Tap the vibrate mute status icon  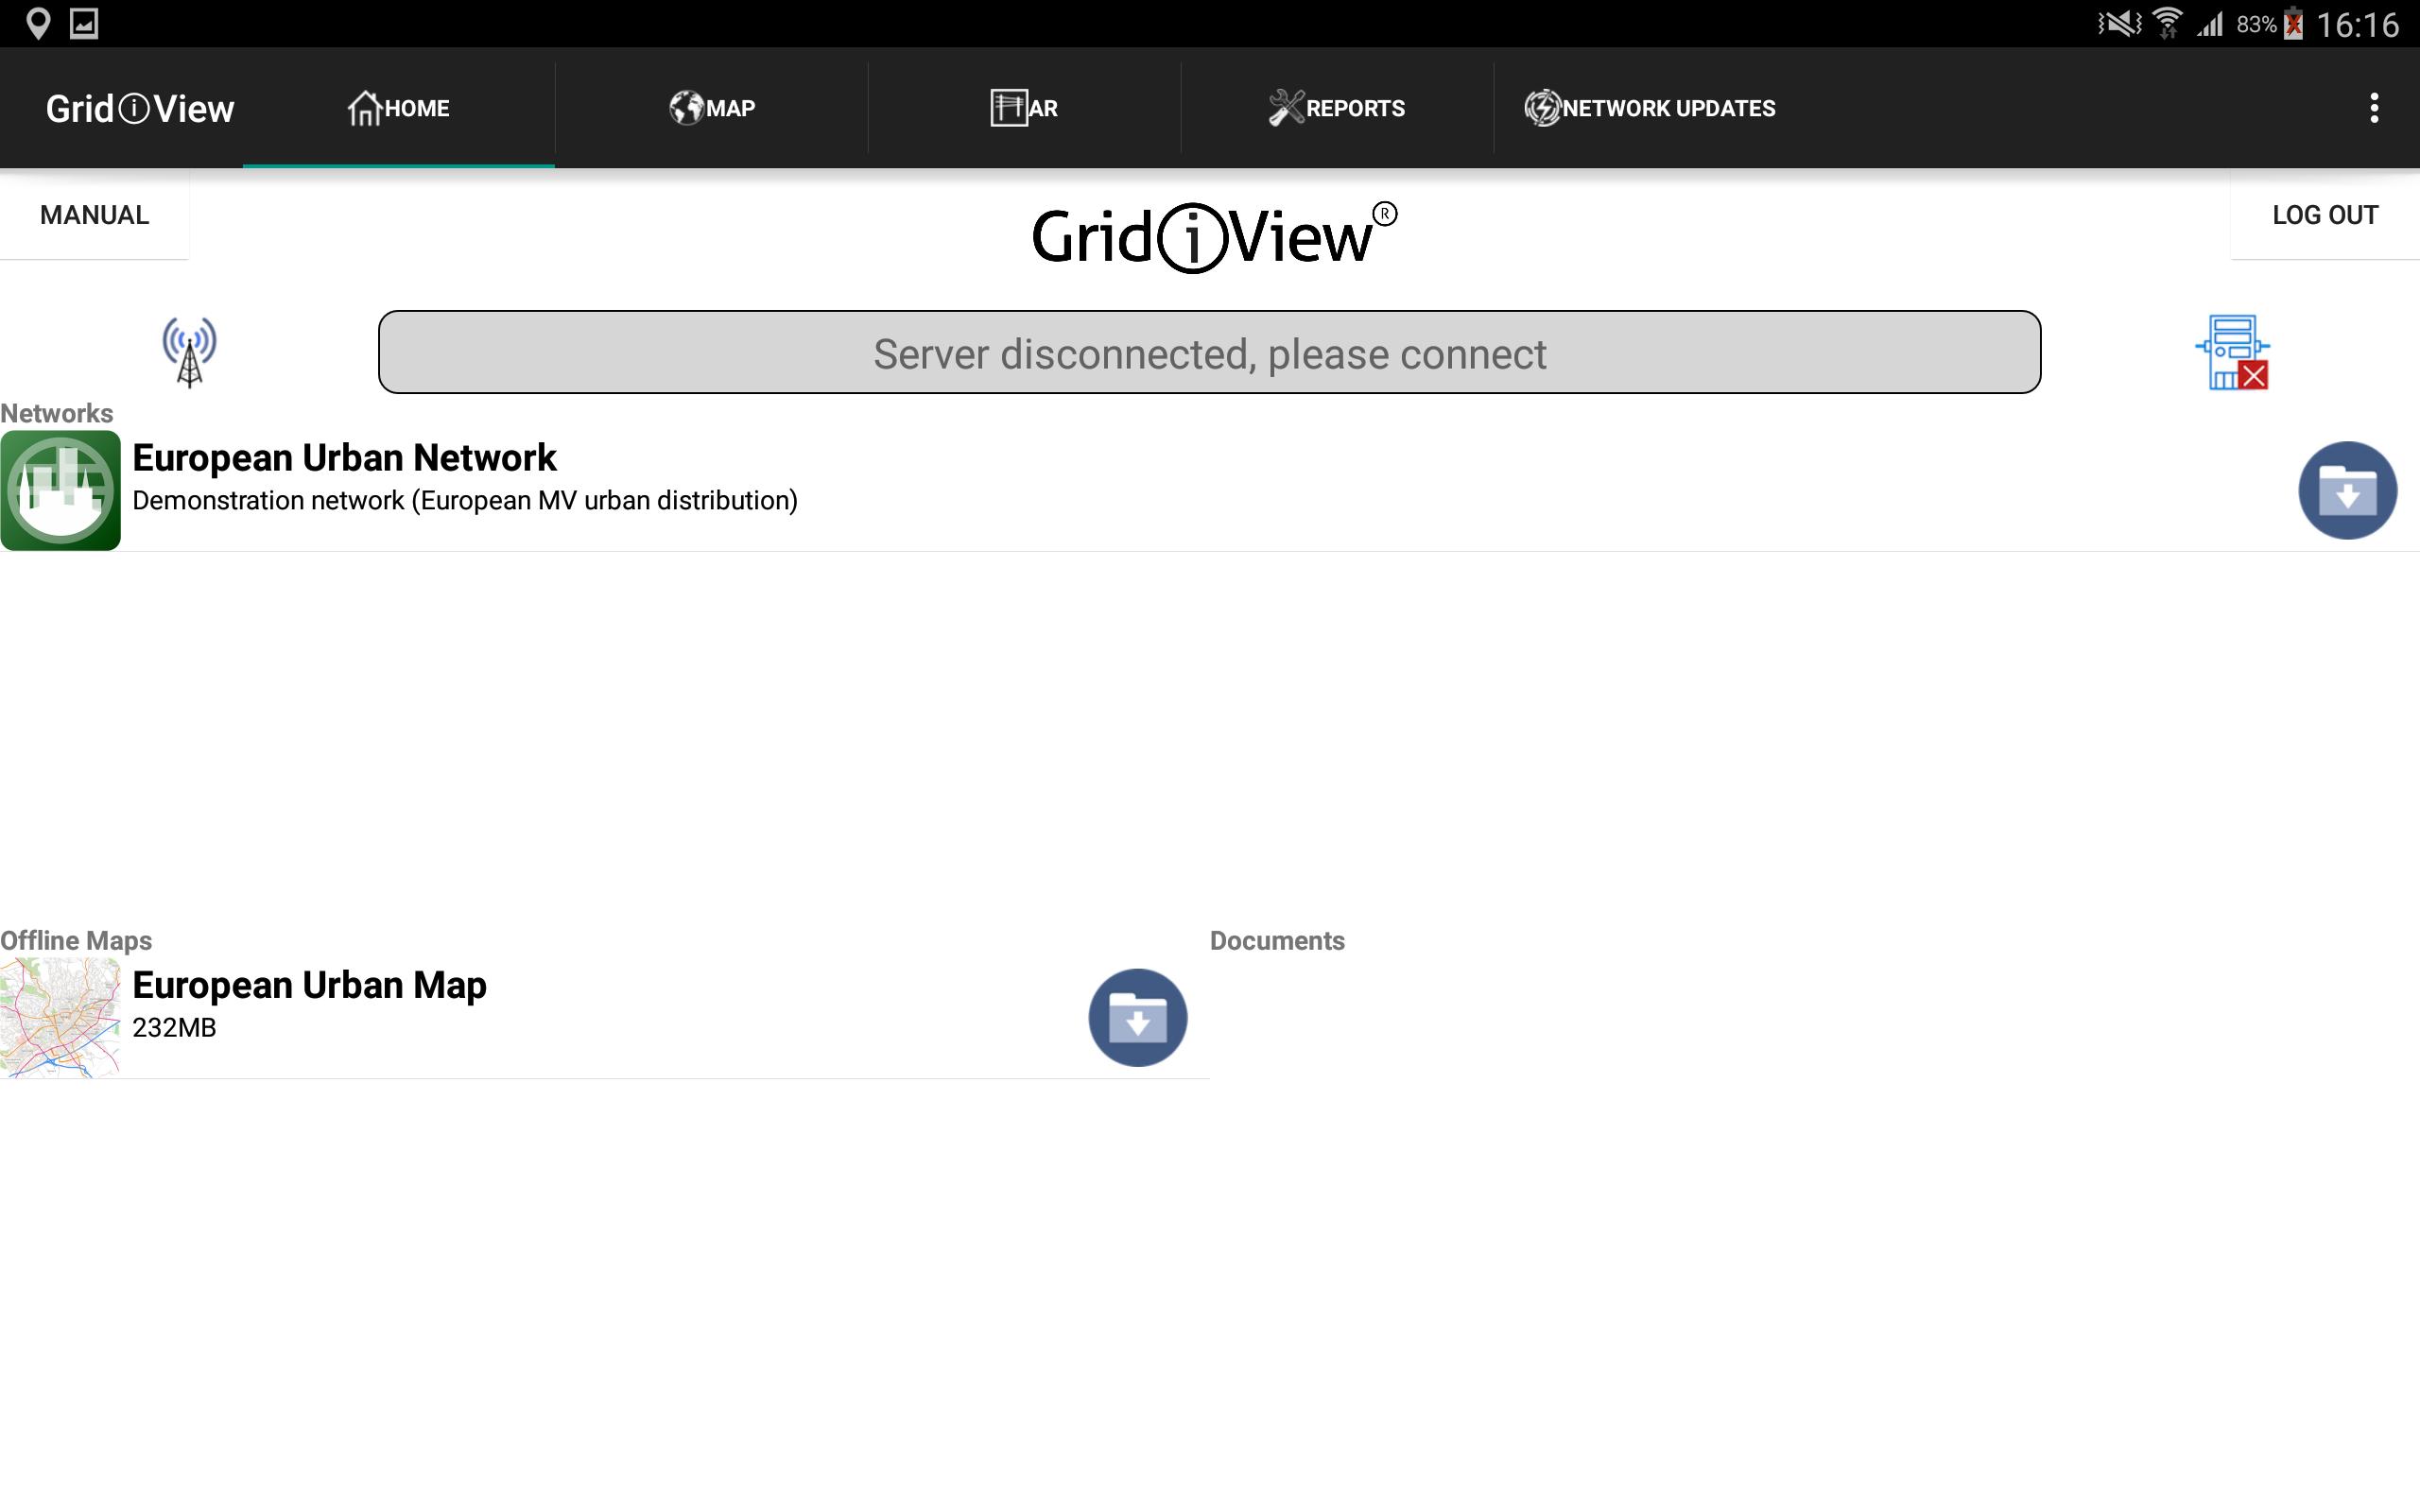tap(2119, 23)
